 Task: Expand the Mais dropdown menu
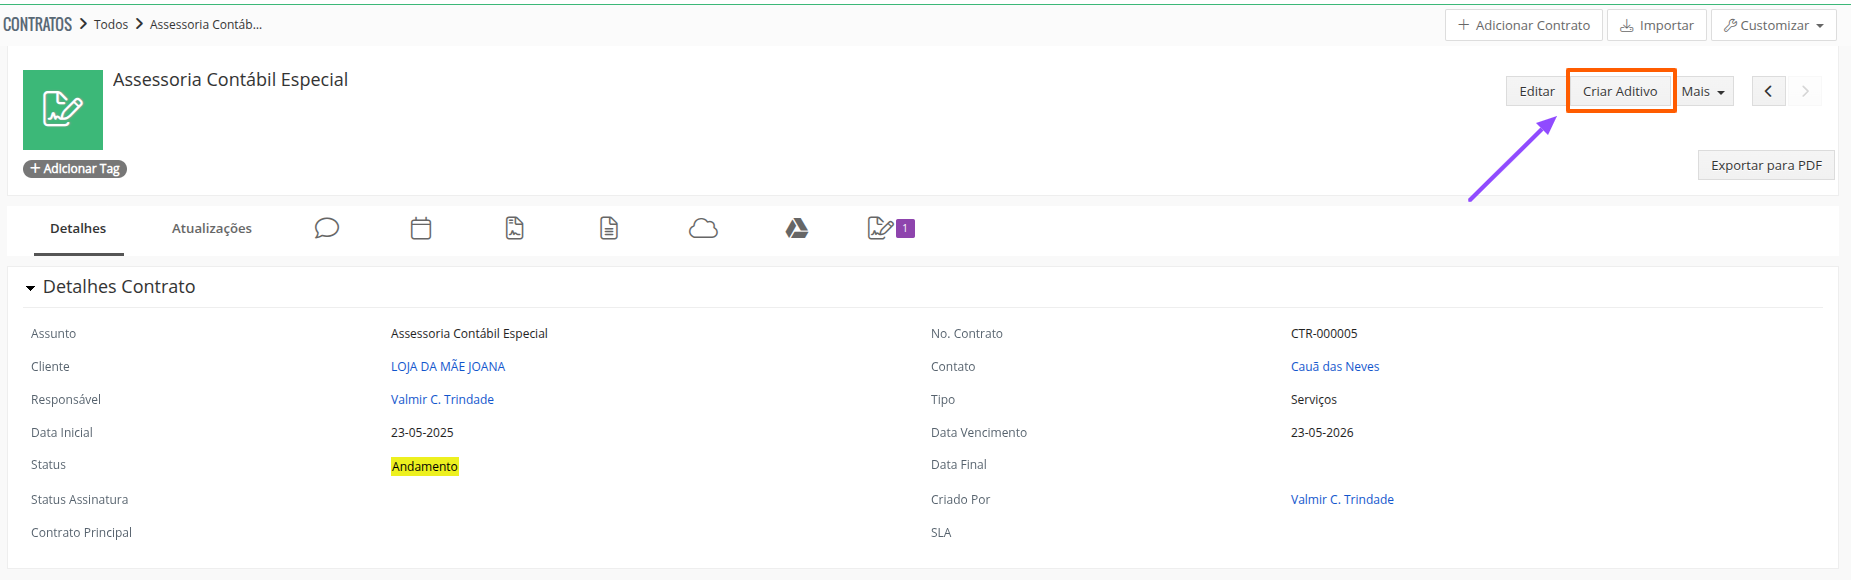1703,91
